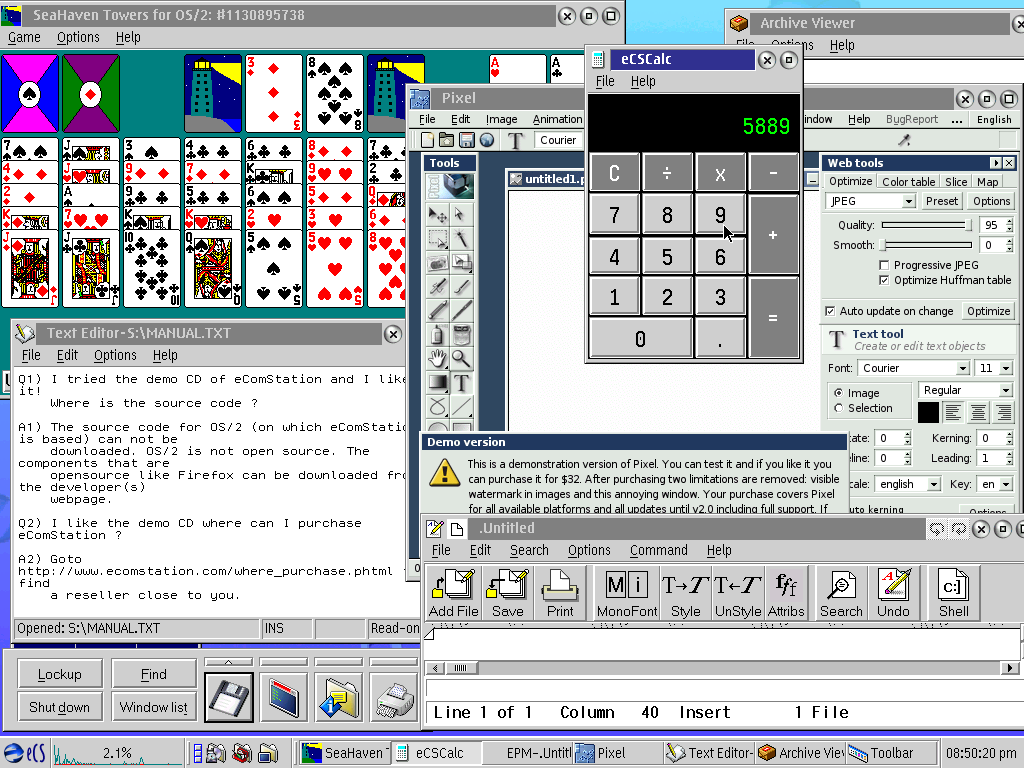Select the lasso tool in Pixel Tools
Viewport: 1024px width, 768px height.
coord(438,406)
